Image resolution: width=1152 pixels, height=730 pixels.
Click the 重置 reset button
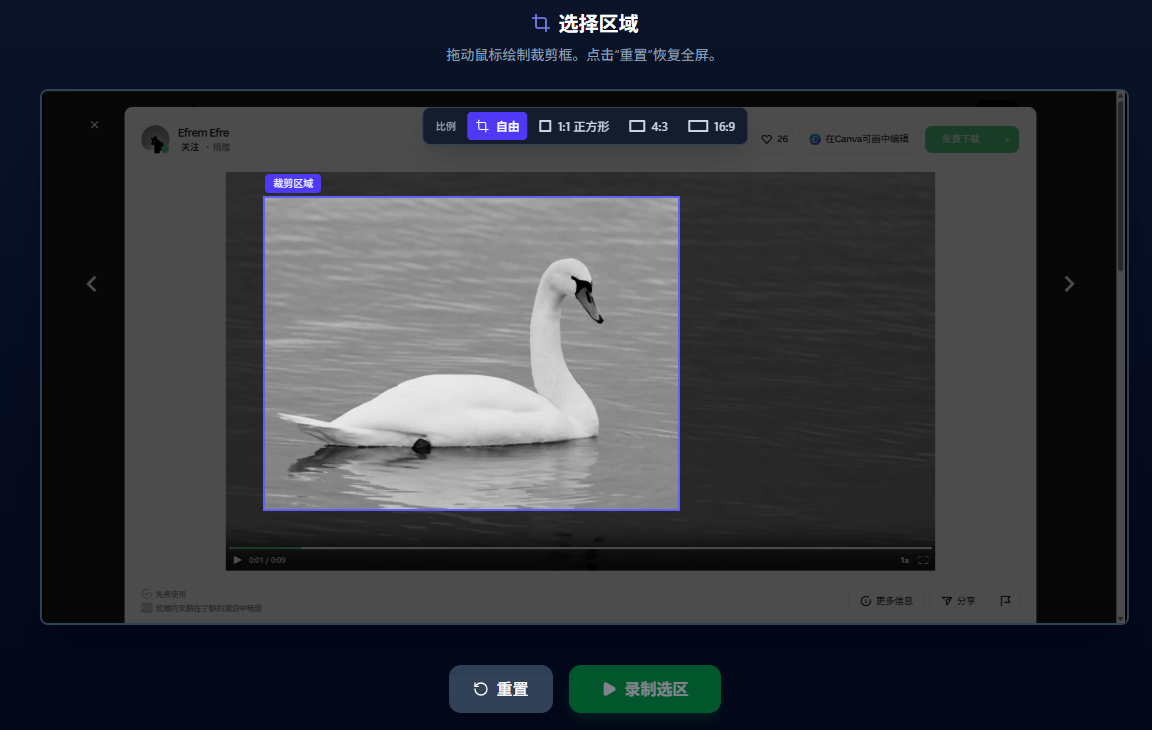click(501, 689)
